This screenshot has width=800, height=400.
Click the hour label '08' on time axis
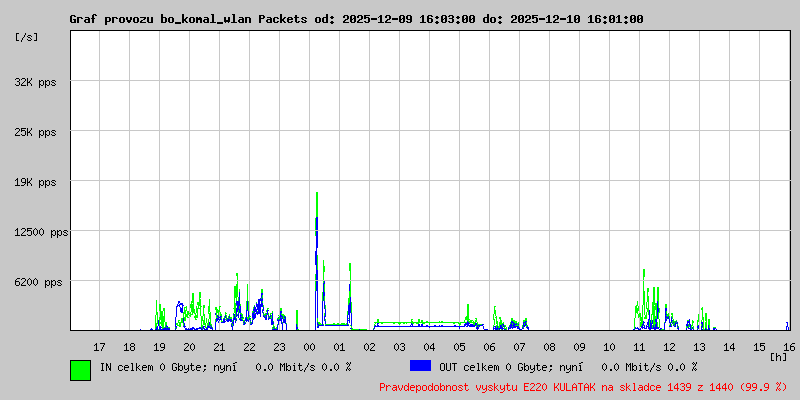[549, 347]
